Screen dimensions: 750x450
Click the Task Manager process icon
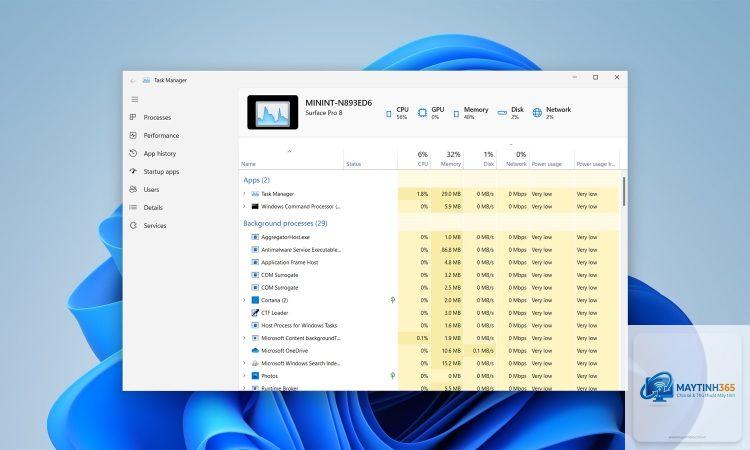point(255,194)
